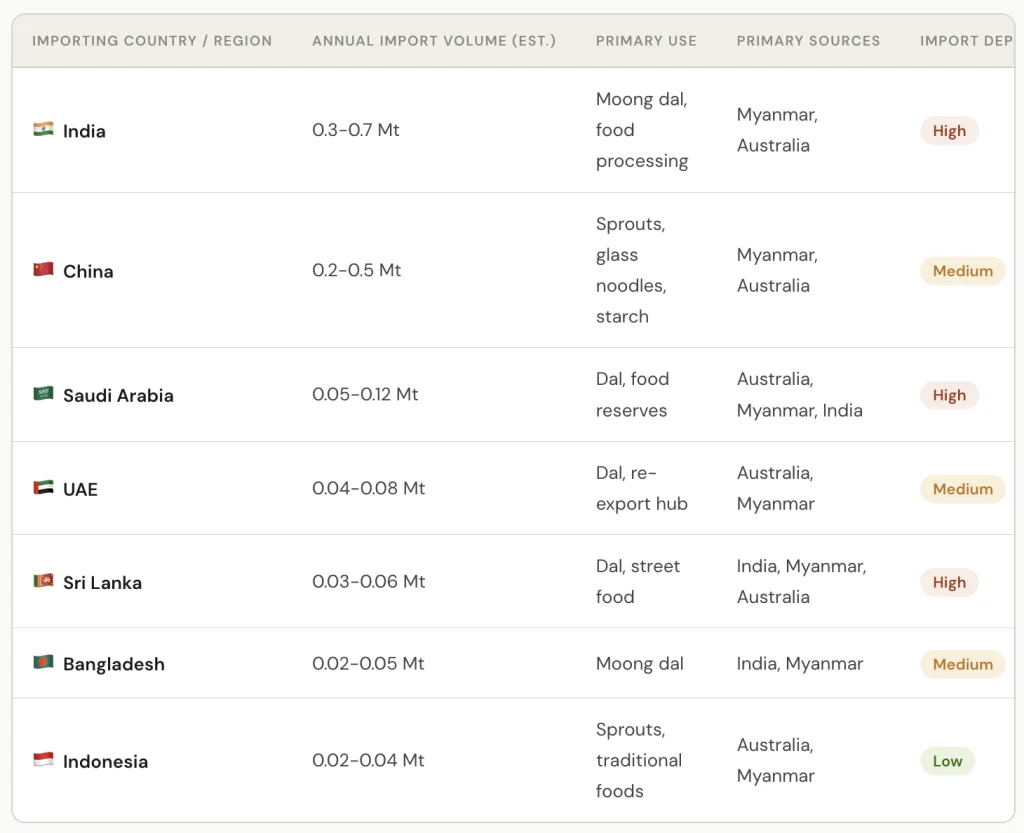Select the Importing Country / Region column header
Viewport: 1024px width, 833px height.
[152, 40]
